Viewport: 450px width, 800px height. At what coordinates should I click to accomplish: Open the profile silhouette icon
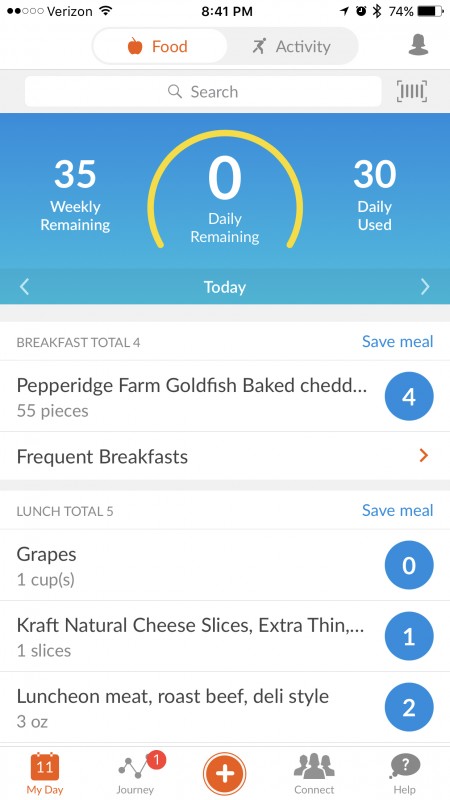point(418,46)
